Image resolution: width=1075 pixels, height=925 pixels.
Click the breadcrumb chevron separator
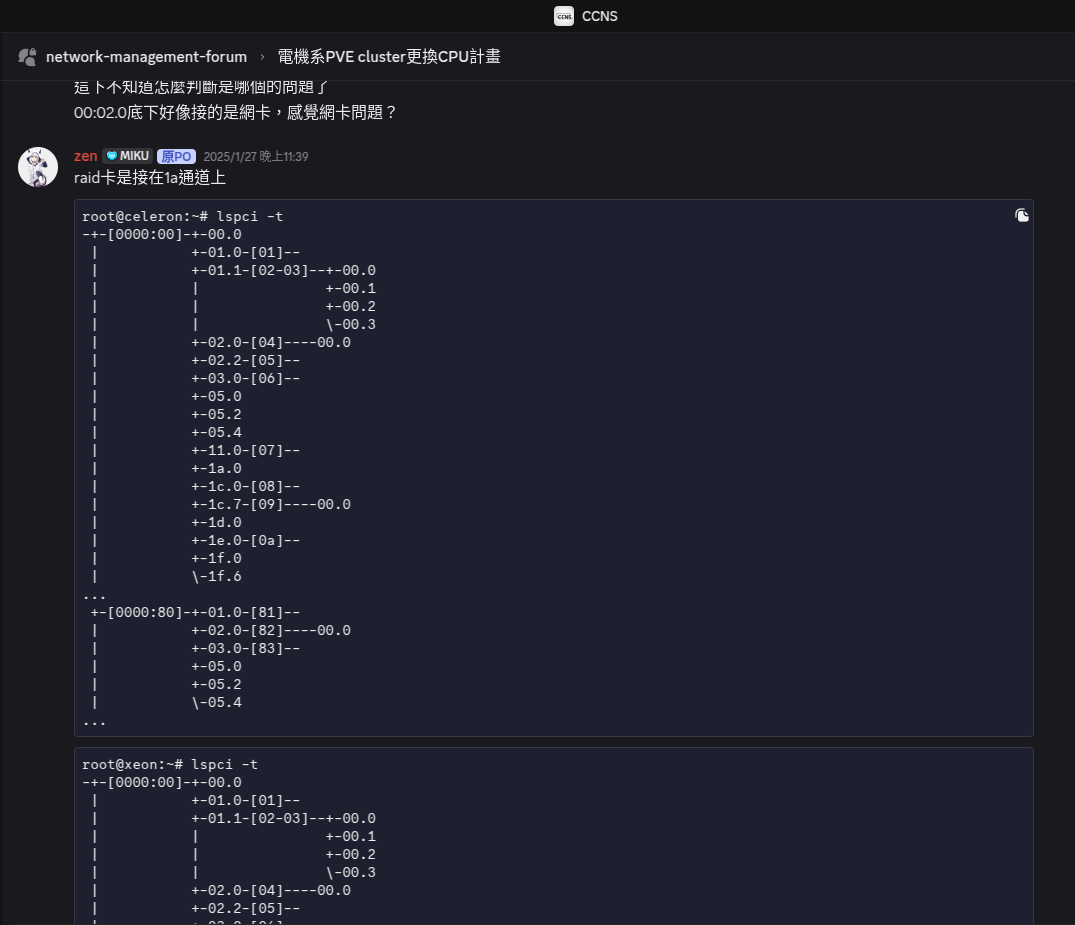coord(263,57)
